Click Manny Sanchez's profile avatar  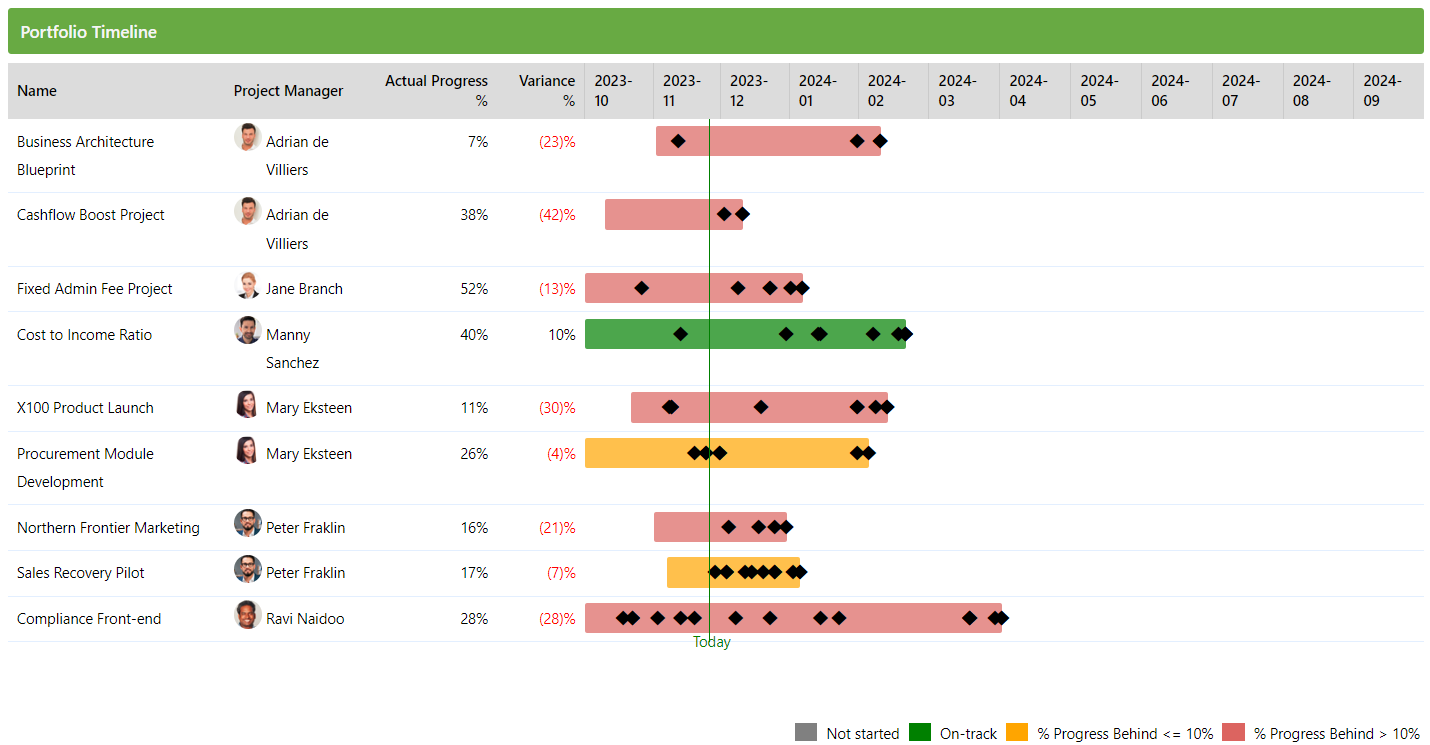(247, 331)
